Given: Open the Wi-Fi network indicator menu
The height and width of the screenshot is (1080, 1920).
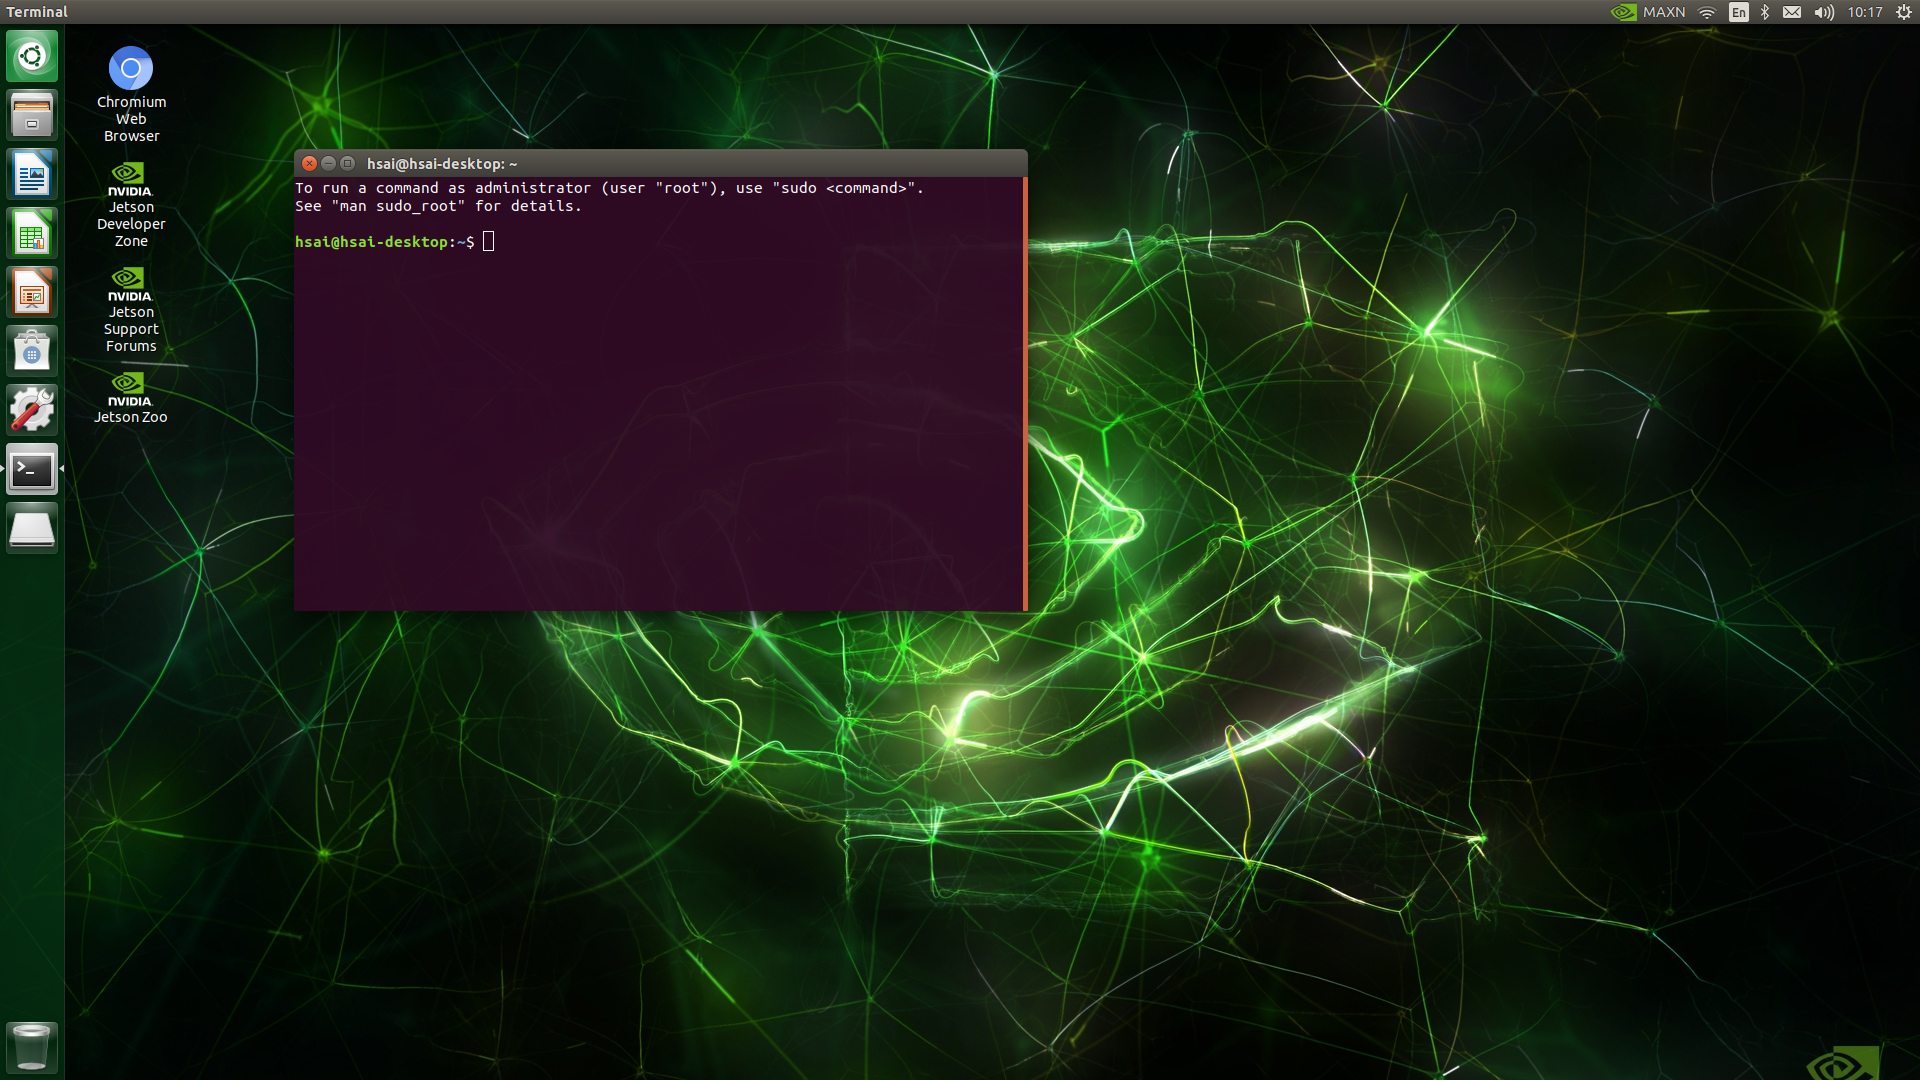Looking at the screenshot, I should click(x=1707, y=12).
